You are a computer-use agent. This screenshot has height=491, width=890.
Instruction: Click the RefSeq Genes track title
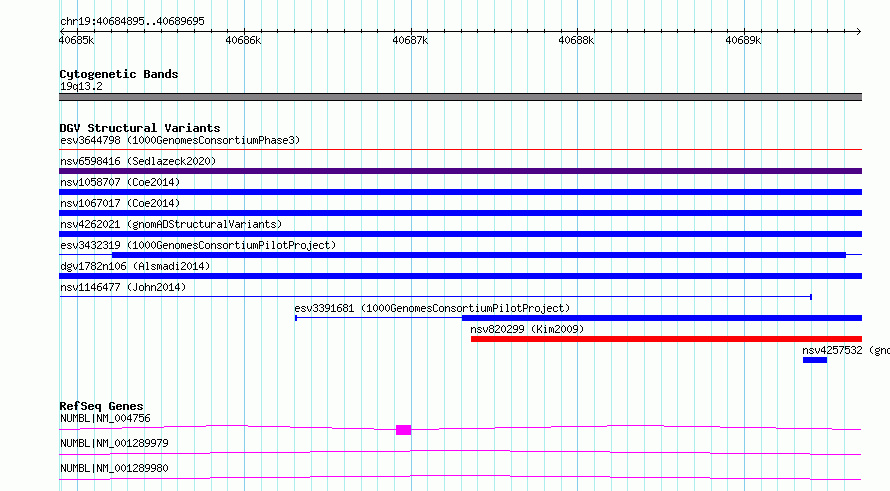coord(101,406)
